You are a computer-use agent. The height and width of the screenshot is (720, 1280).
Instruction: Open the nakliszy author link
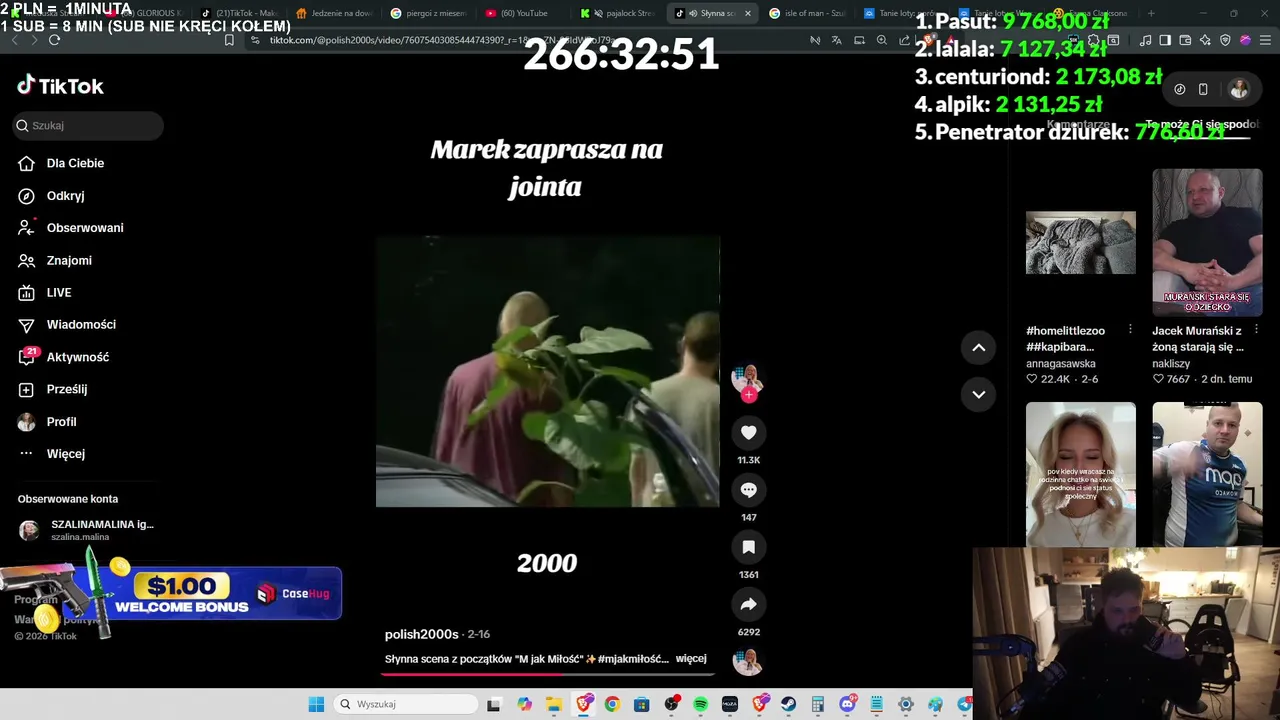coord(1171,364)
